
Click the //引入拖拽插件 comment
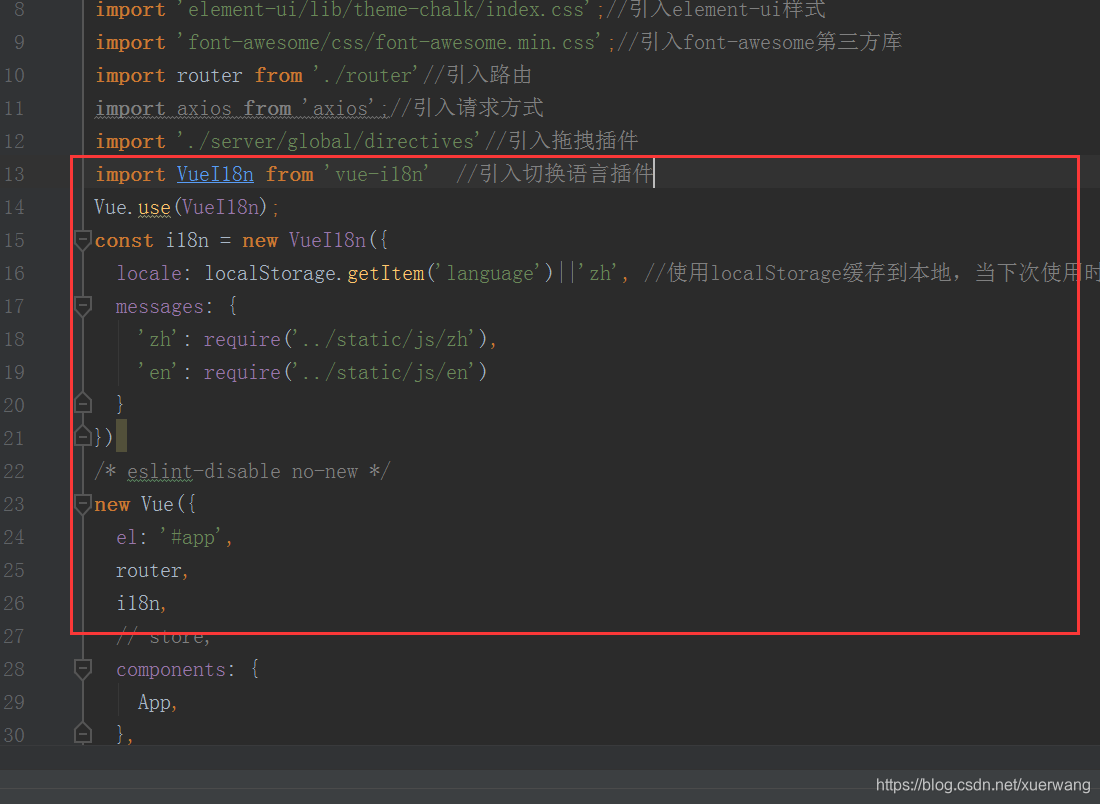[x=562, y=141]
